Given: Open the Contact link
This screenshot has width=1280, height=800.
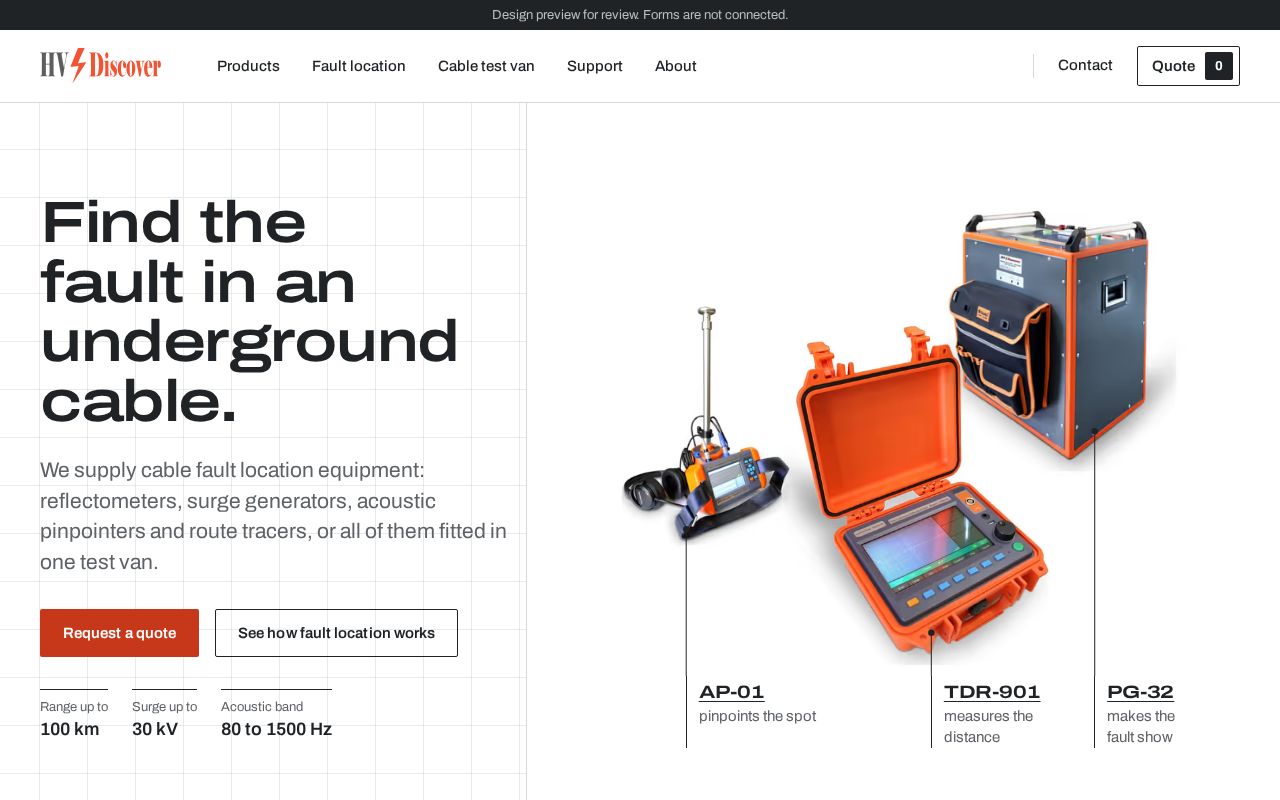Looking at the screenshot, I should click(1085, 65).
